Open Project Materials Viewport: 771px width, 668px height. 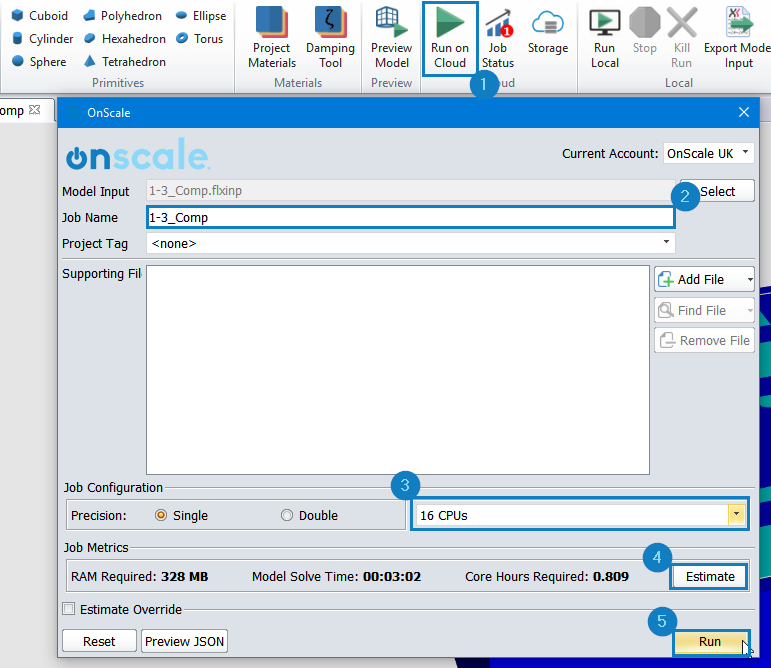(272, 37)
